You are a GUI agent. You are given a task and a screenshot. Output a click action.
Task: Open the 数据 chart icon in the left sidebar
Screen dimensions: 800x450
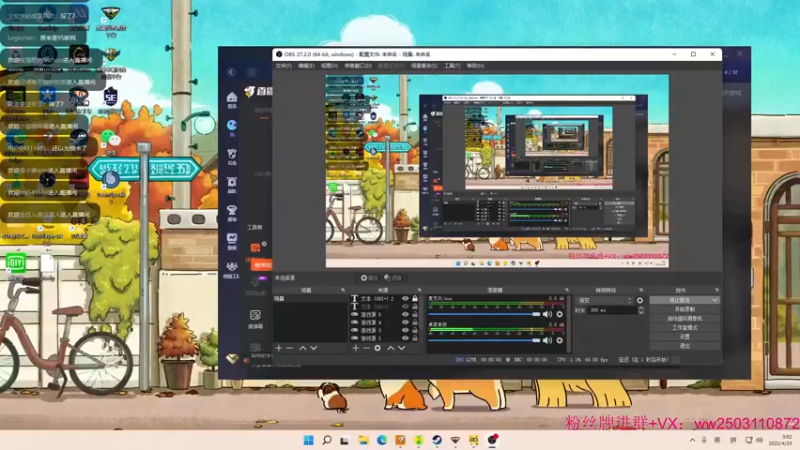232,240
